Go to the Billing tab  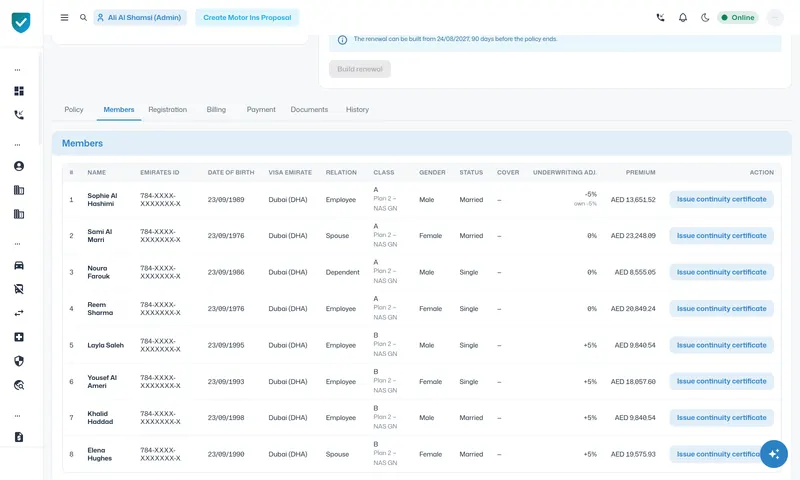pyautogui.click(x=216, y=110)
